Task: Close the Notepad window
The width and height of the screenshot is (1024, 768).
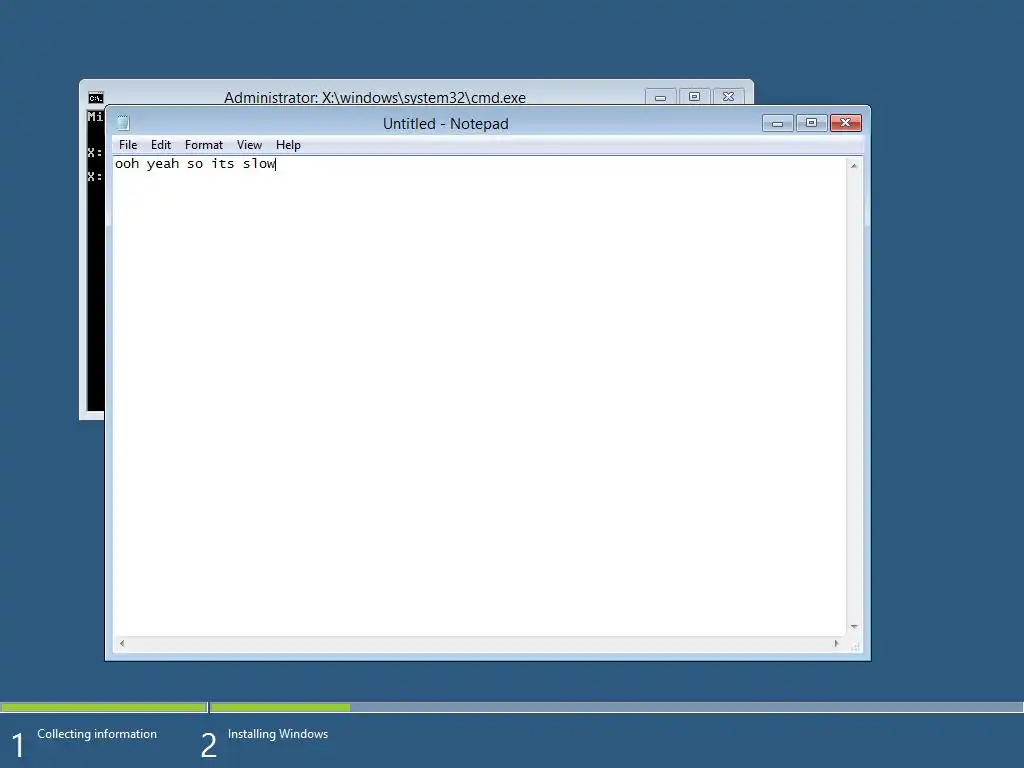Action: point(846,123)
